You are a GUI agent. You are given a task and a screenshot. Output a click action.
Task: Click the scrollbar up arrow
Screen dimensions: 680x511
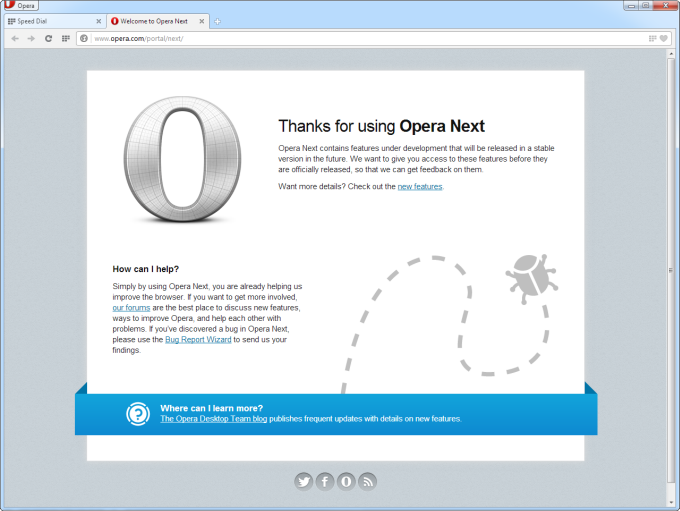pyautogui.click(x=671, y=54)
